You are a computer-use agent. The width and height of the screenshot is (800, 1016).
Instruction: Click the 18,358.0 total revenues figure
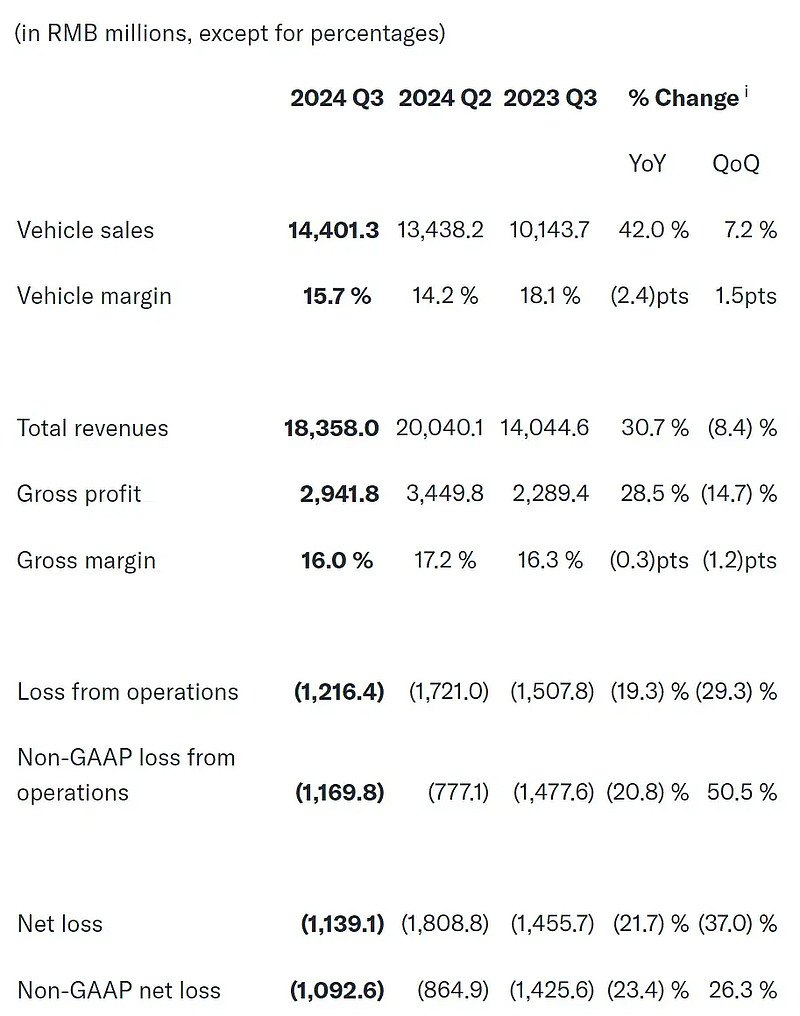pos(332,428)
